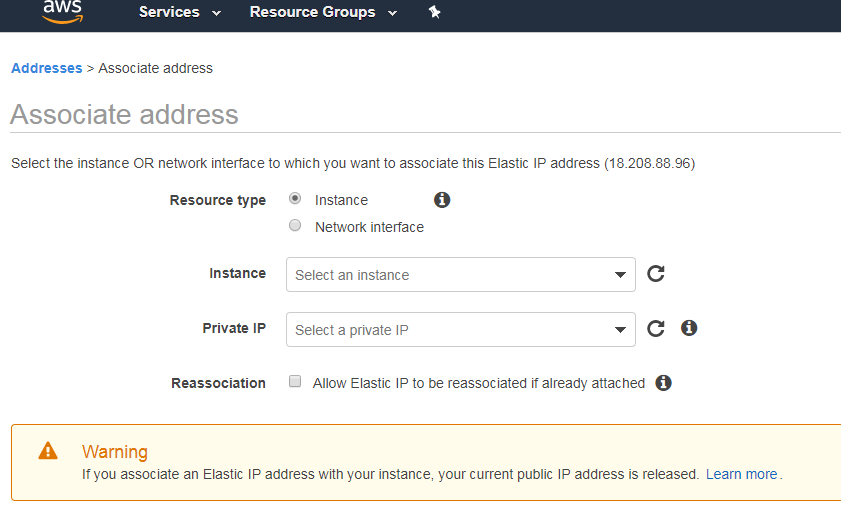Click the Network interface label text
841x512 pixels.
click(x=370, y=227)
